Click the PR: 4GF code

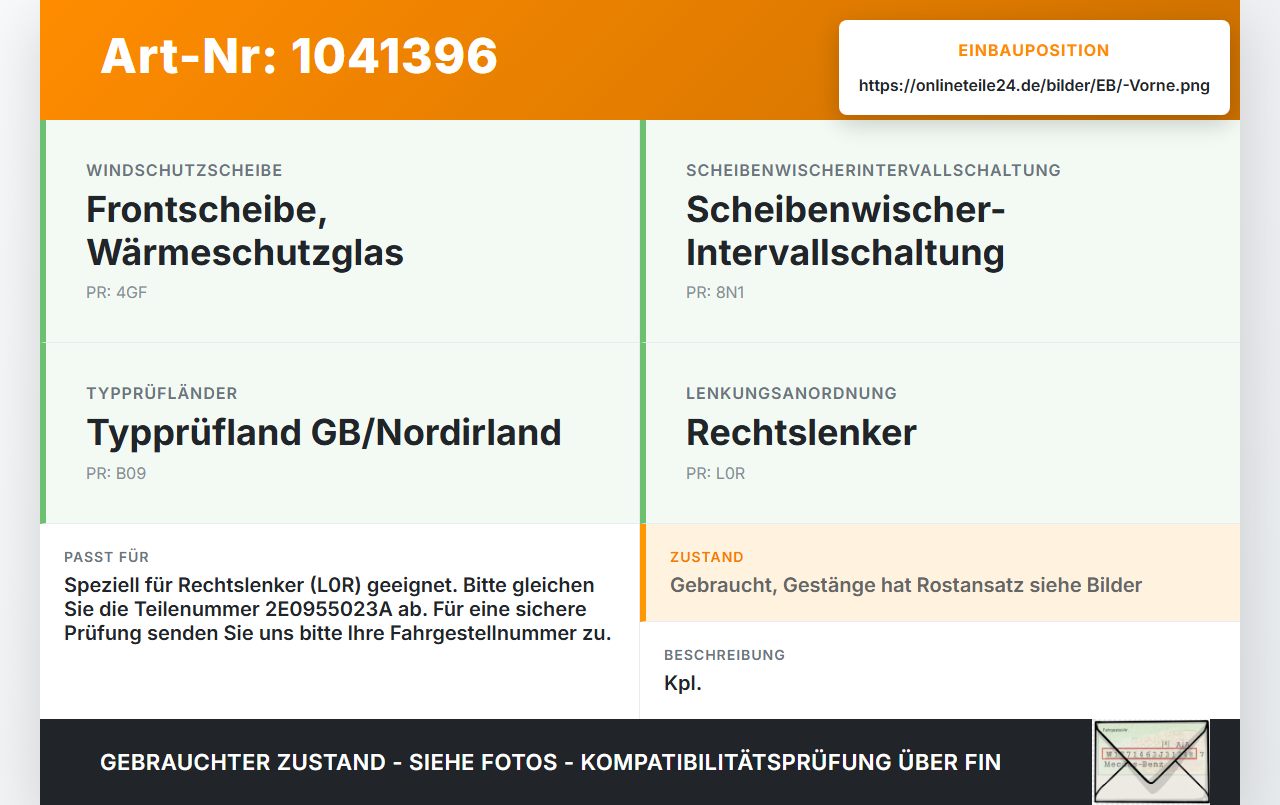(117, 293)
